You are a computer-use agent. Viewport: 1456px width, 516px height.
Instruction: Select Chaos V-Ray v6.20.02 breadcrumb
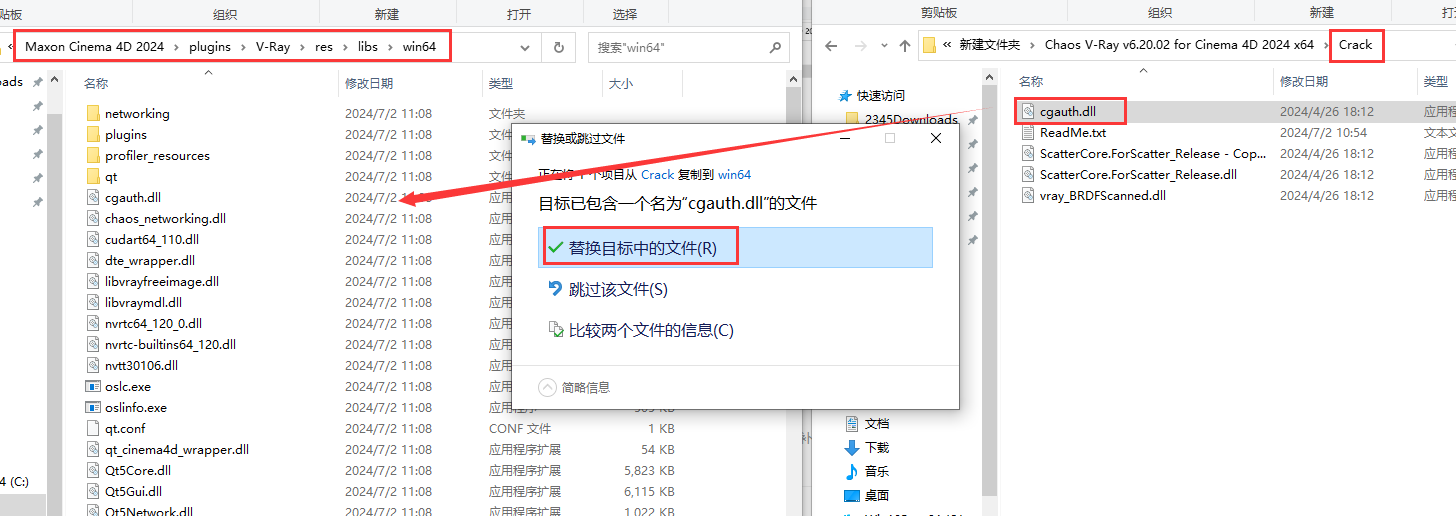click(x=1179, y=45)
